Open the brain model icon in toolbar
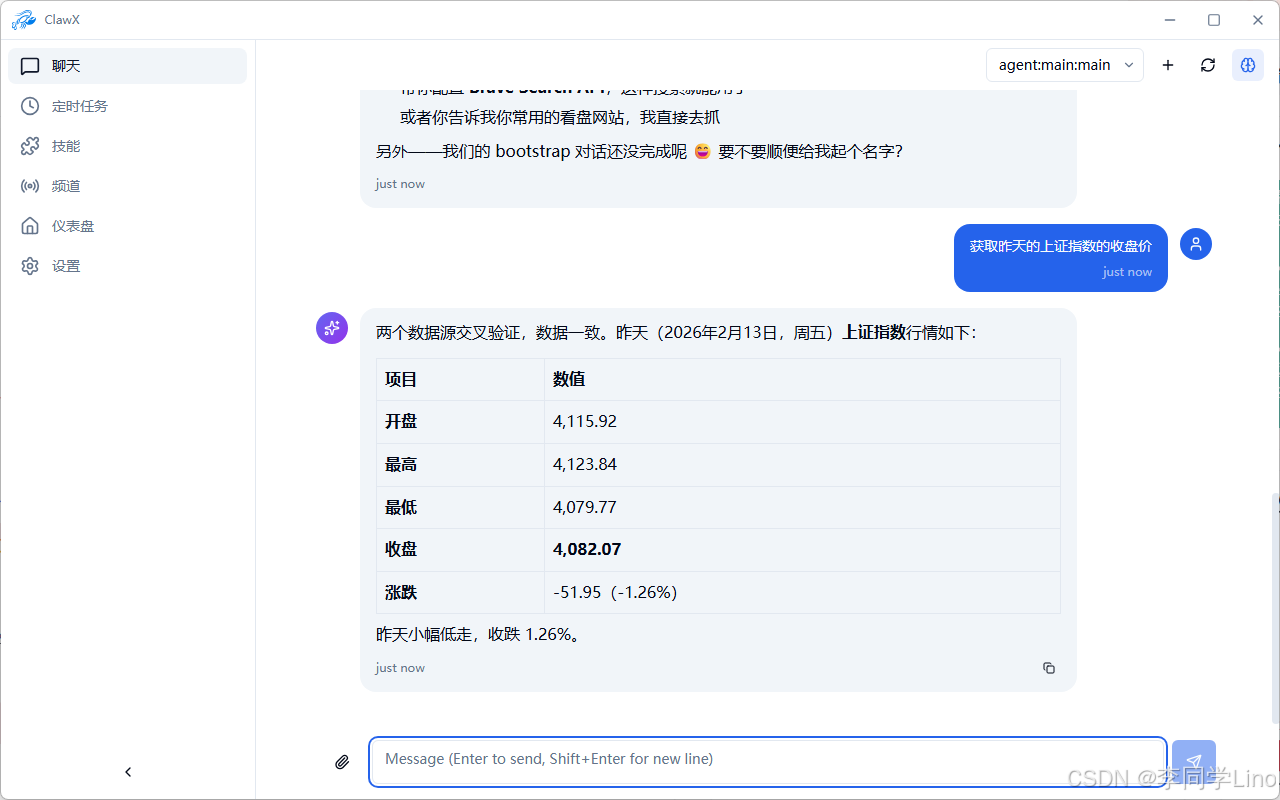This screenshot has width=1280, height=800. point(1247,64)
